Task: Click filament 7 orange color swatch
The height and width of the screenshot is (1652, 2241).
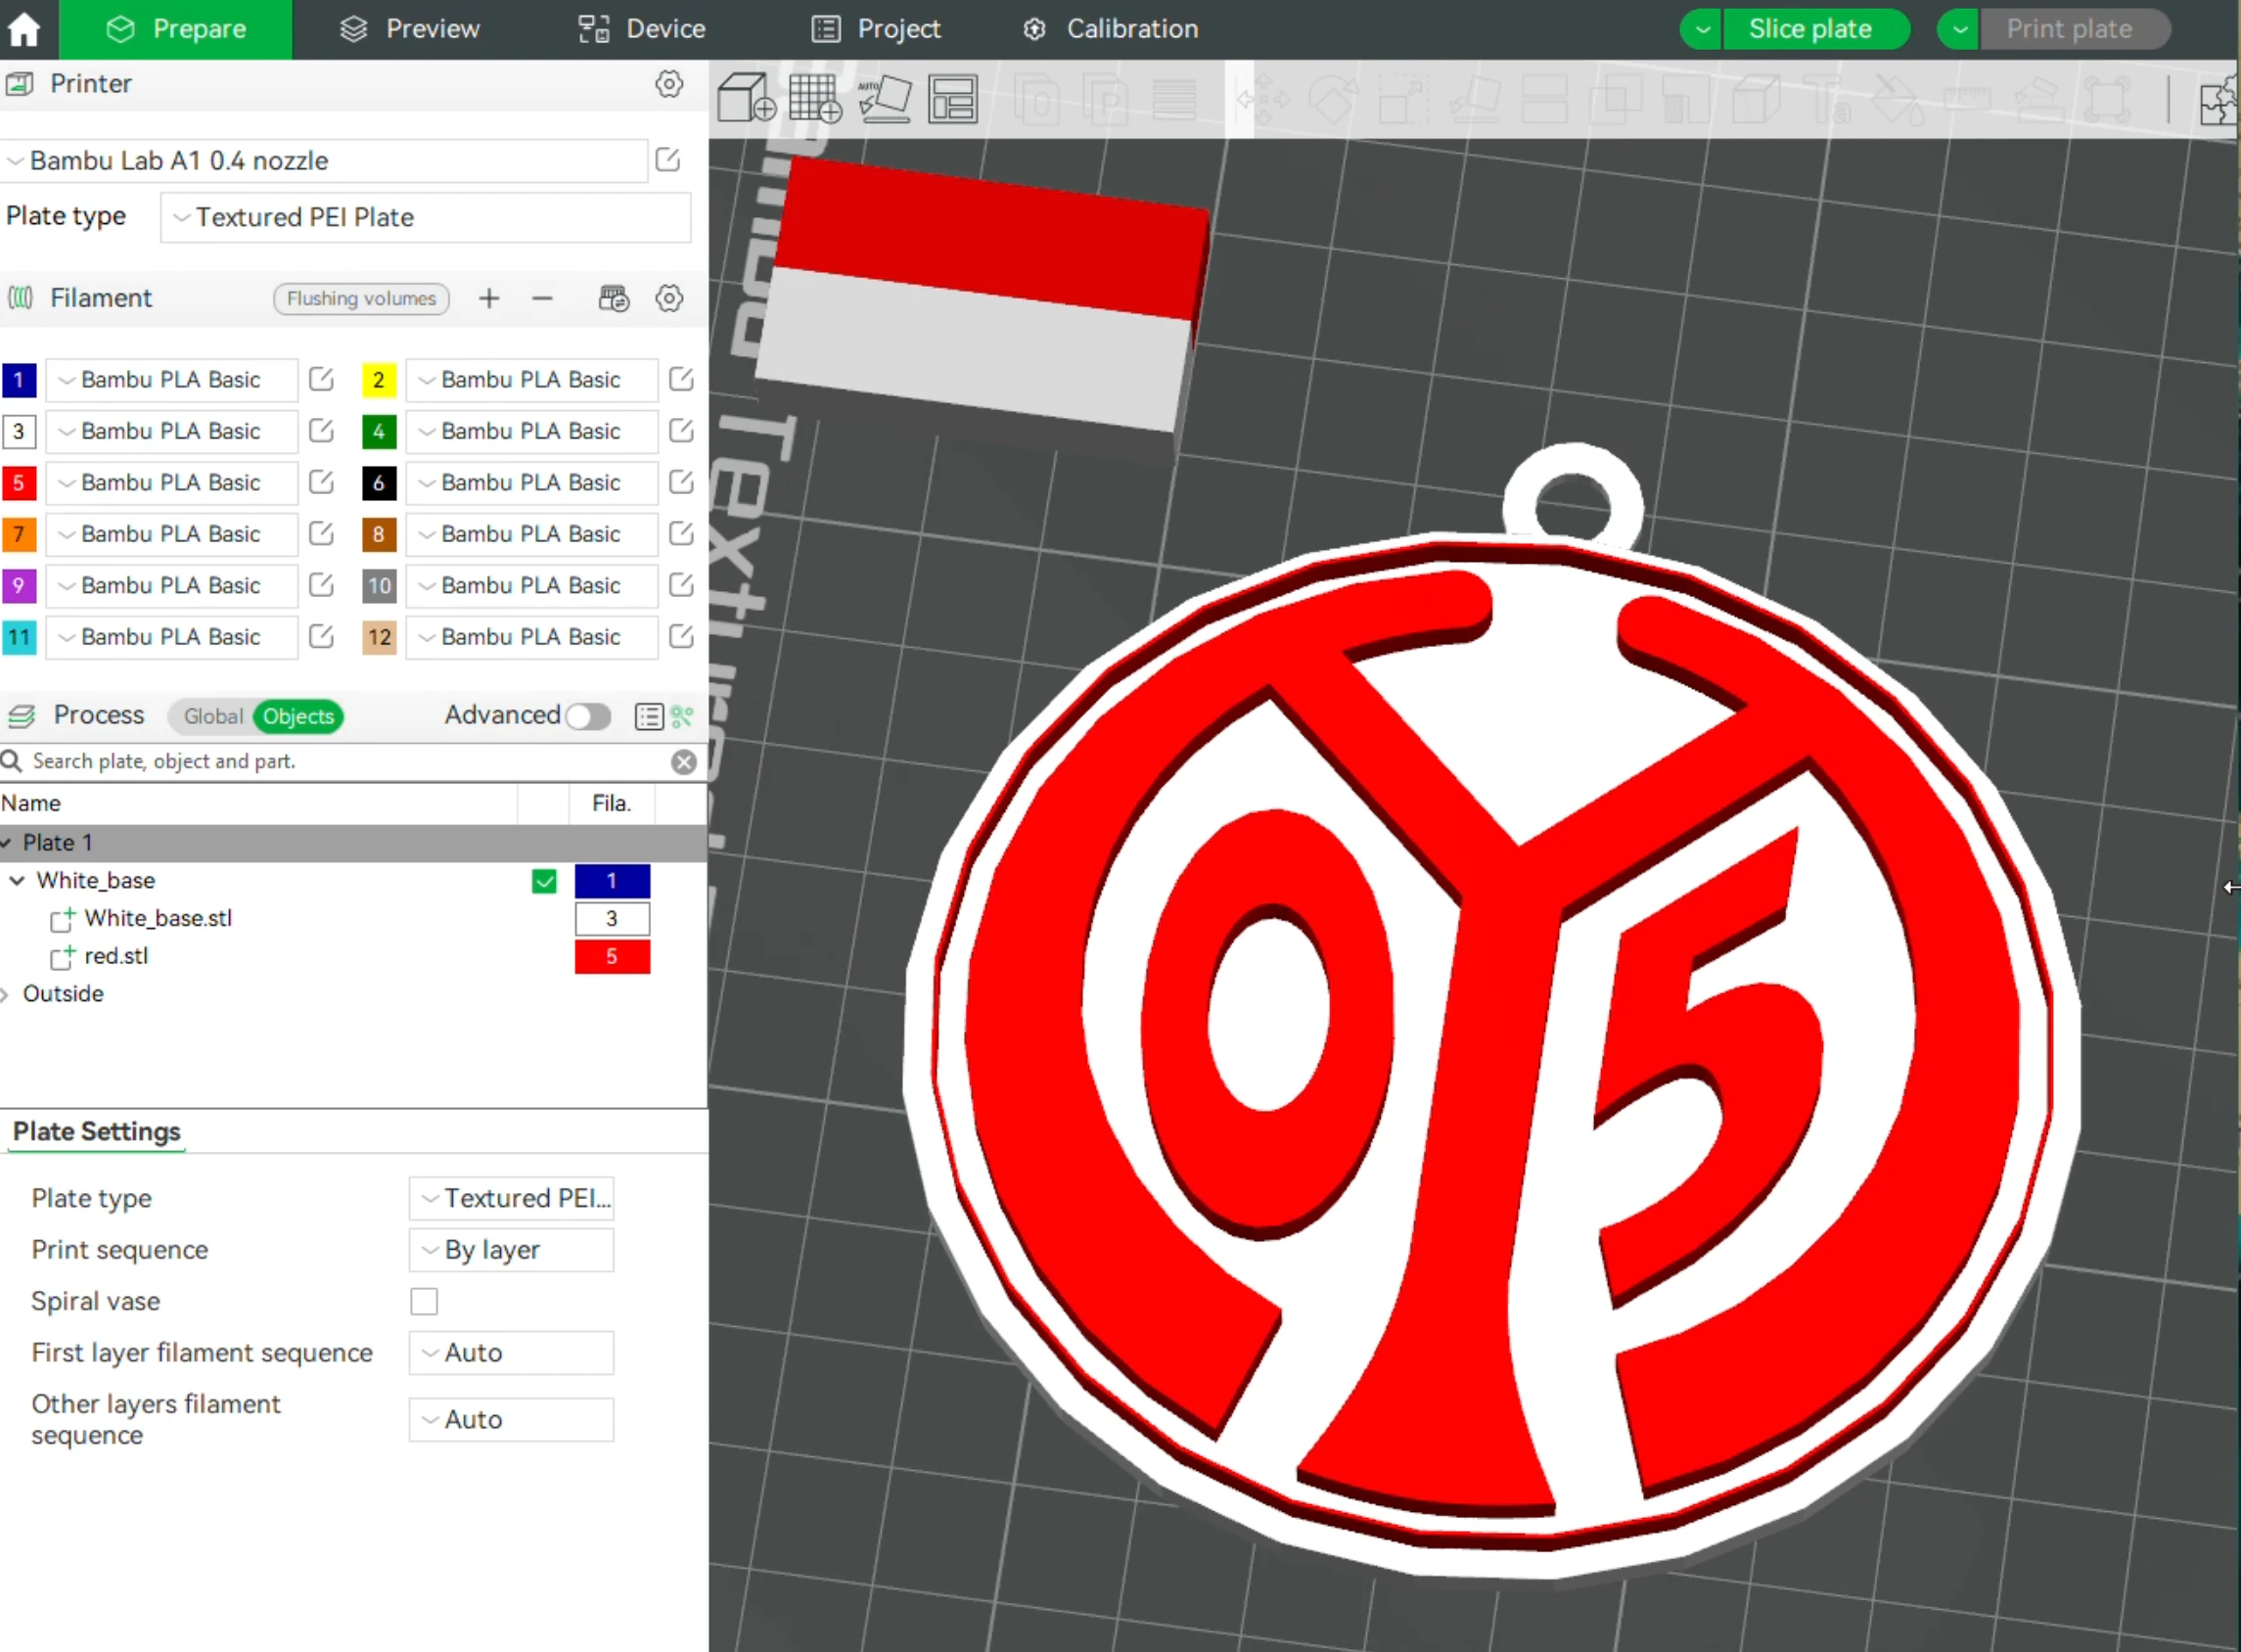Action: tap(19, 534)
